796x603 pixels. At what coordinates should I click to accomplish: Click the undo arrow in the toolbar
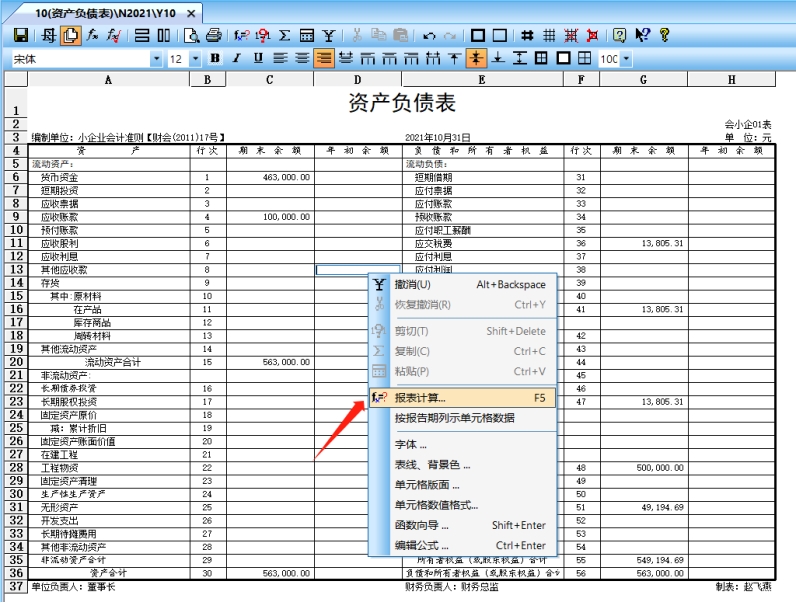coord(429,36)
